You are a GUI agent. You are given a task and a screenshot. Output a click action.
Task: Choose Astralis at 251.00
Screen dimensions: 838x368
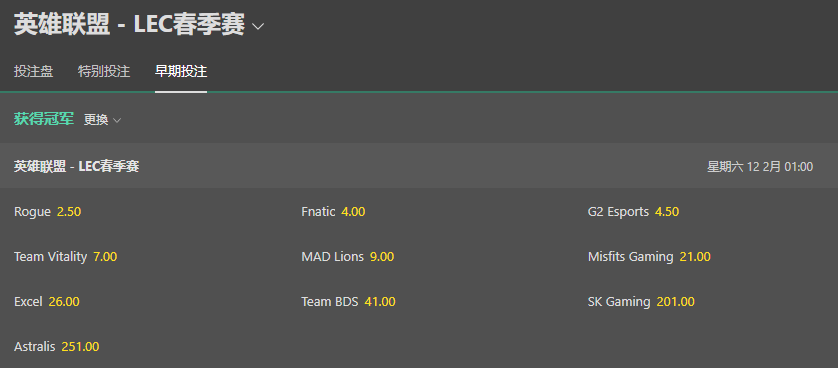click(57, 347)
